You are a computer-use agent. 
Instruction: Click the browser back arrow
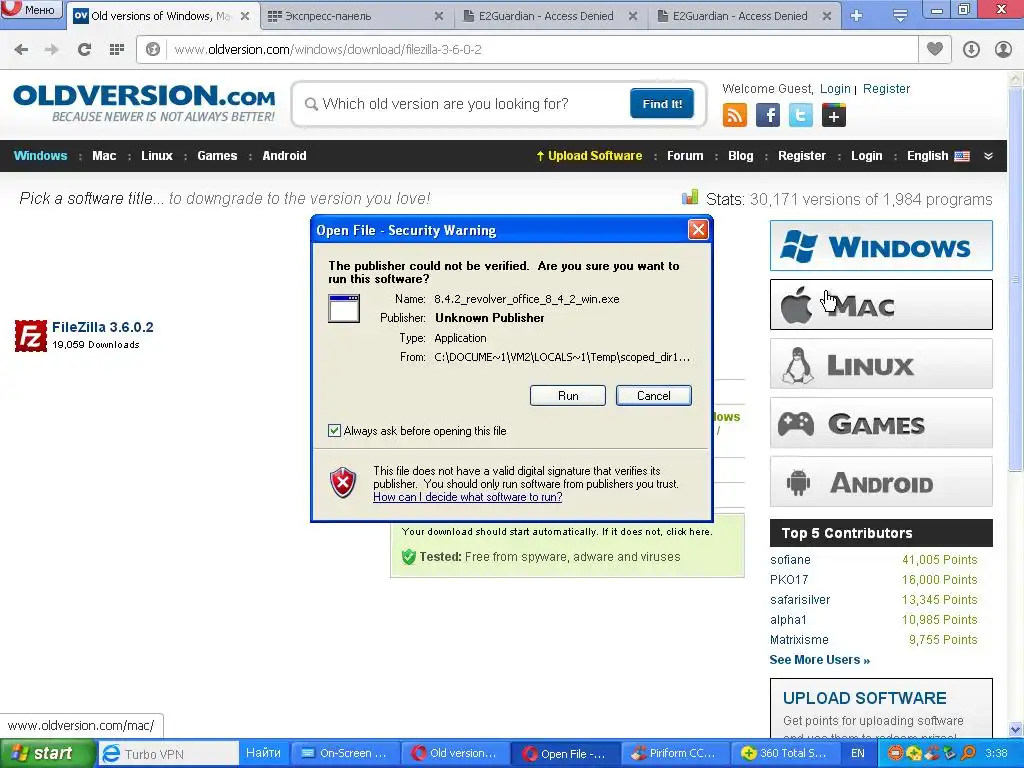click(21, 50)
